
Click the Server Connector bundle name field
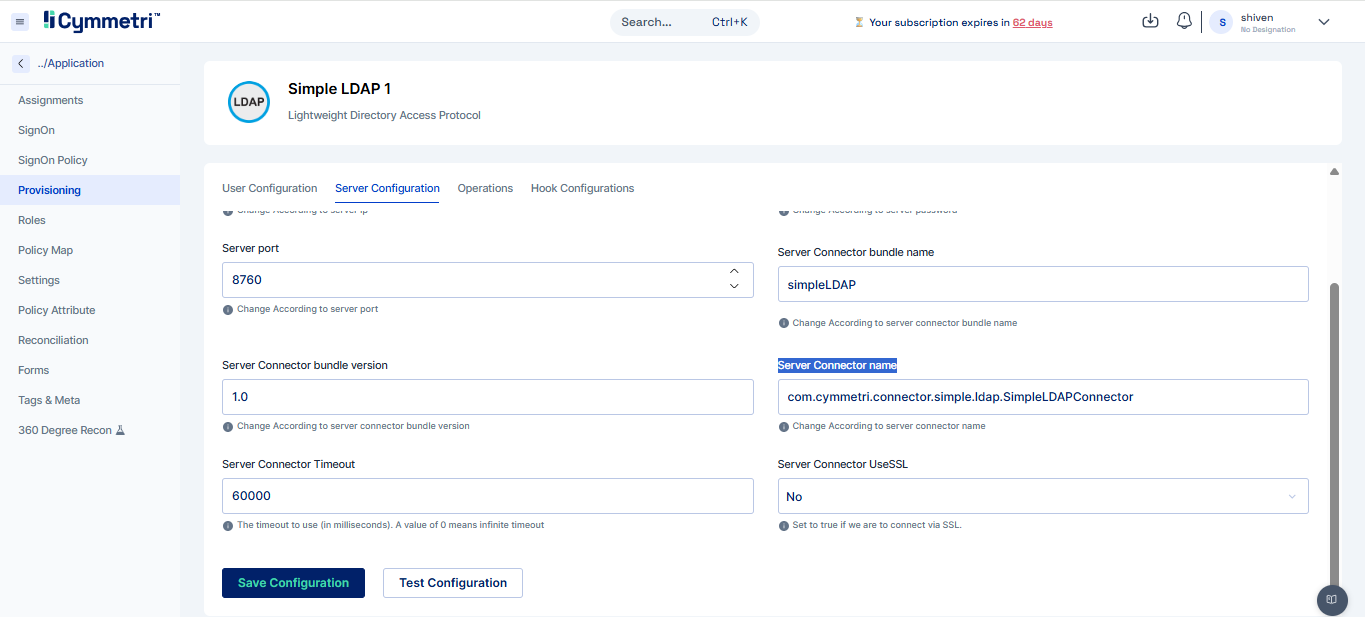click(x=1043, y=284)
